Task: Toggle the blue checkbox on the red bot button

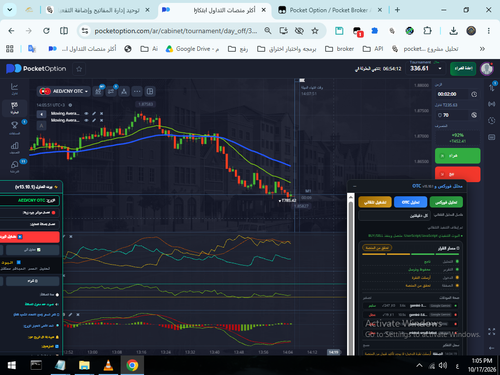Action: 20,237
